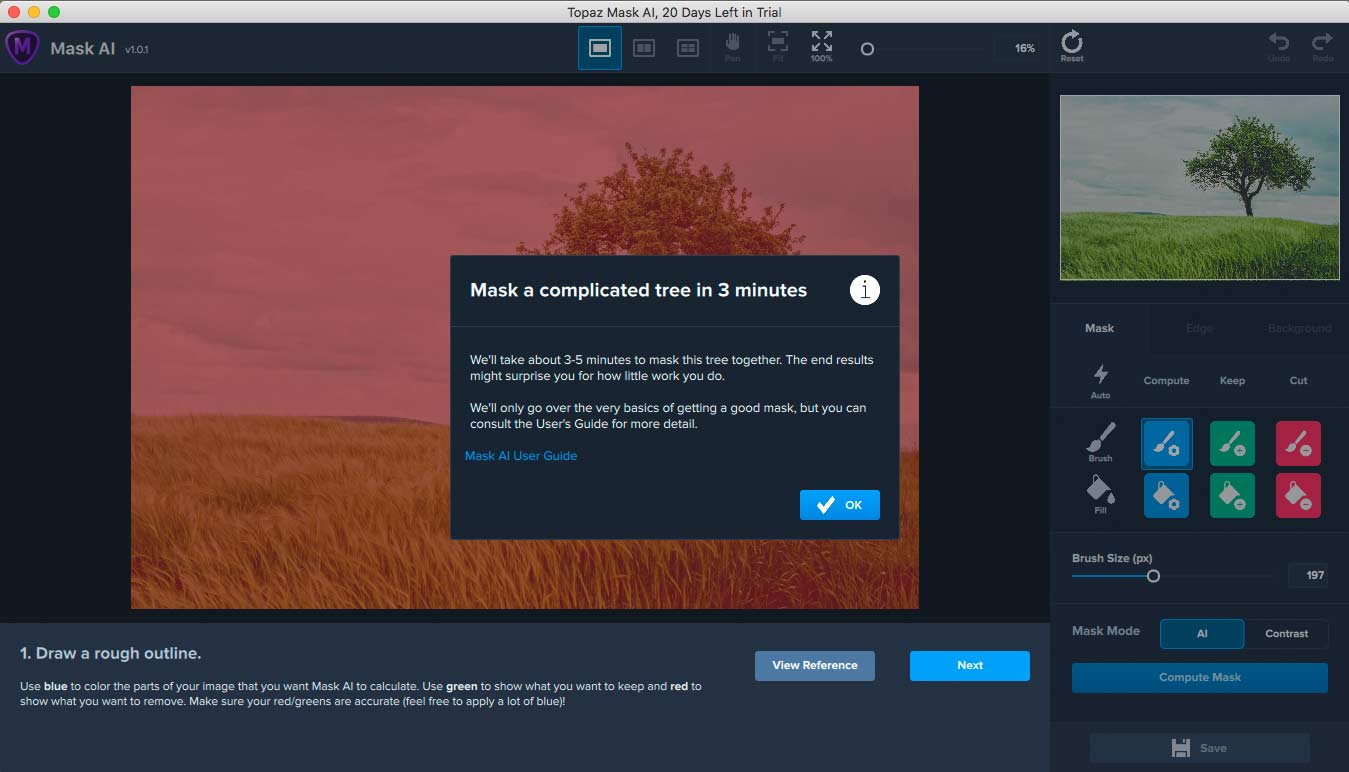Open the Mask tab

1099,328
